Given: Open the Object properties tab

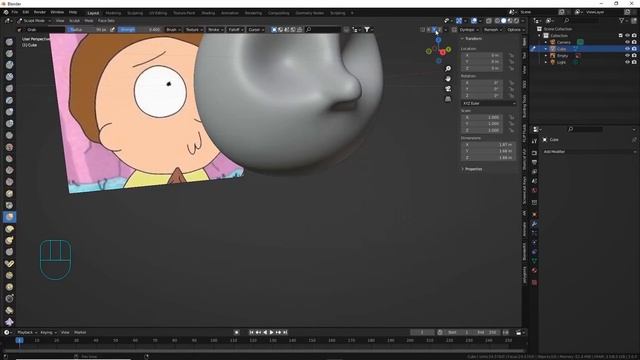Looking at the screenshot, I should tap(534, 214).
